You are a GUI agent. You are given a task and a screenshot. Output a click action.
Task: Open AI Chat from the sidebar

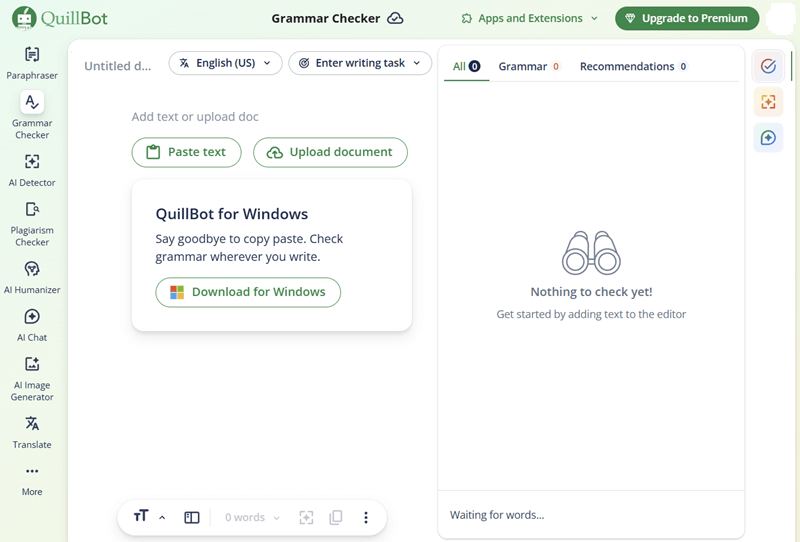(x=32, y=325)
